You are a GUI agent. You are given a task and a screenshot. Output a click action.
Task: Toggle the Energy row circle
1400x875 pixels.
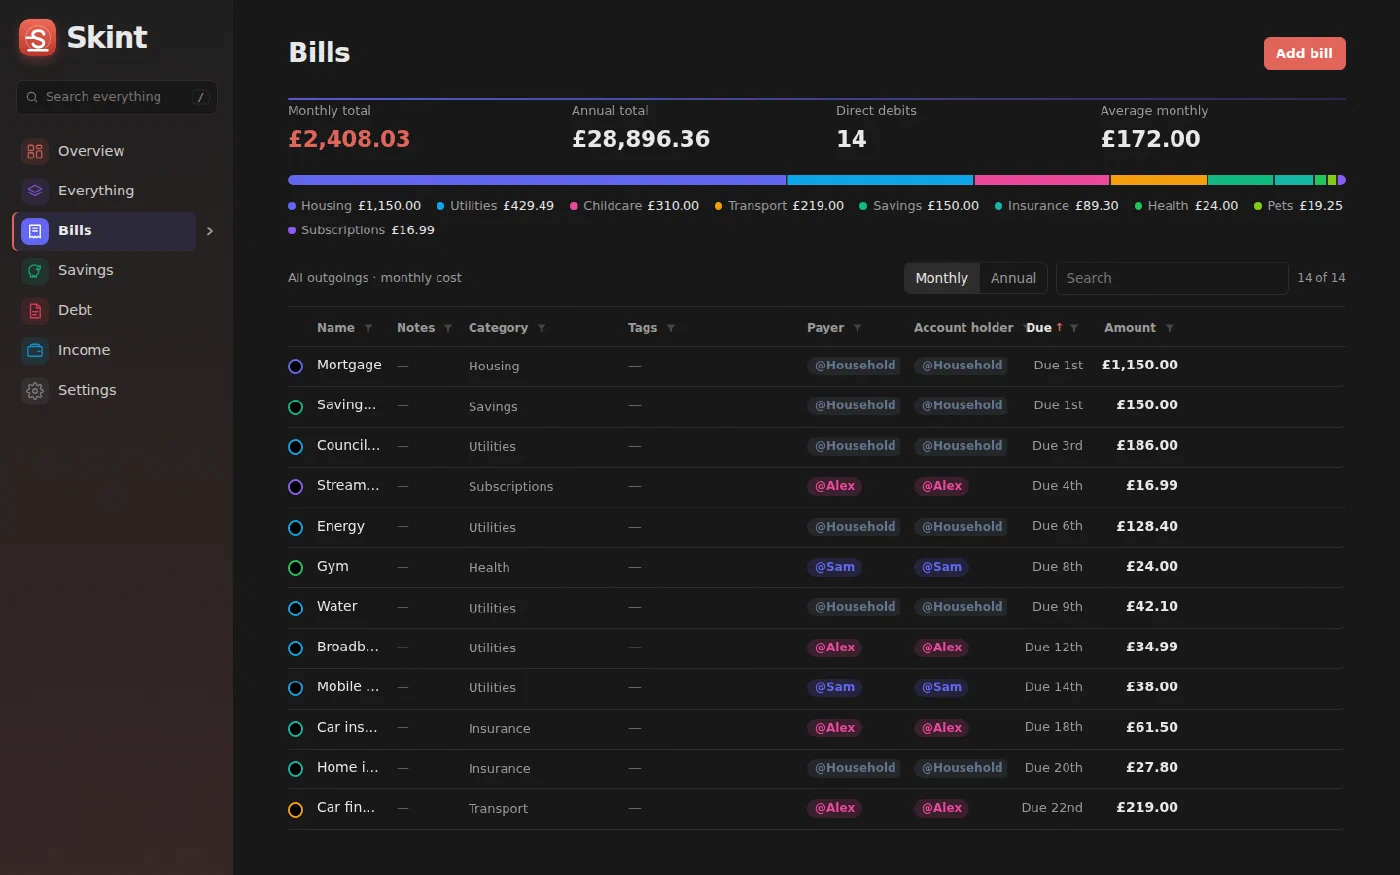click(x=296, y=528)
